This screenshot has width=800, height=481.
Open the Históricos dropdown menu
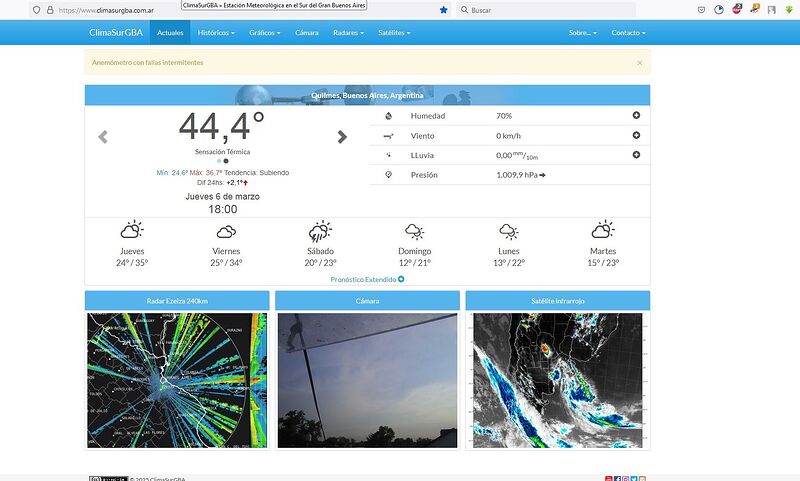(x=216, y=32)
